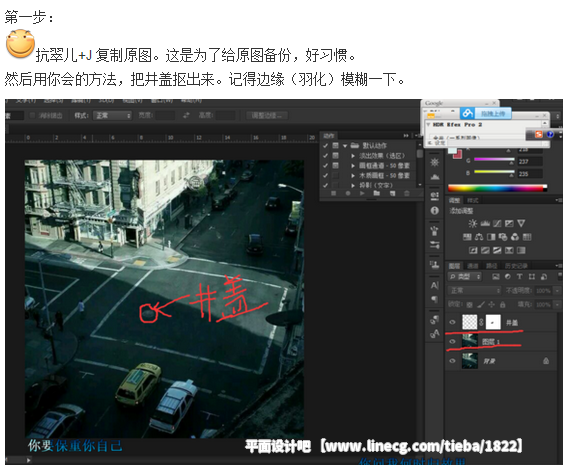Add a Vibrance adjustment layer
Viewport: 563px width, 465px height.
click(x=521, y=223)
